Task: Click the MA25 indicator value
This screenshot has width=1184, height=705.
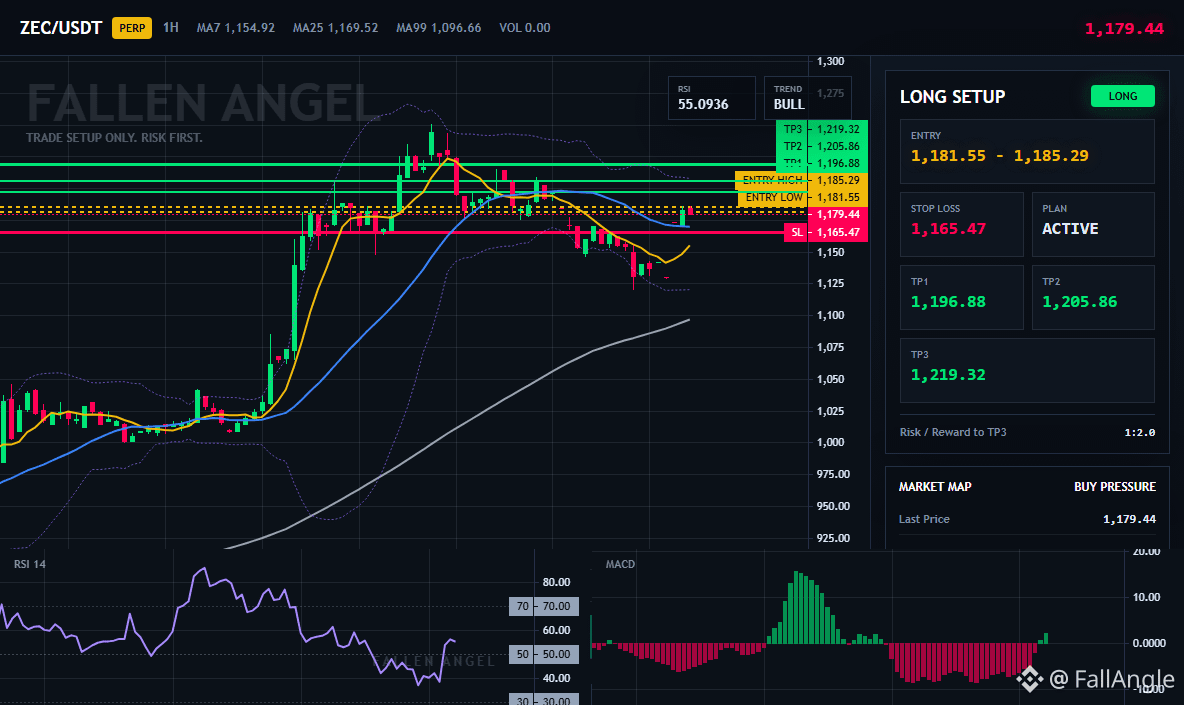Action: click(x=353, y=28)
